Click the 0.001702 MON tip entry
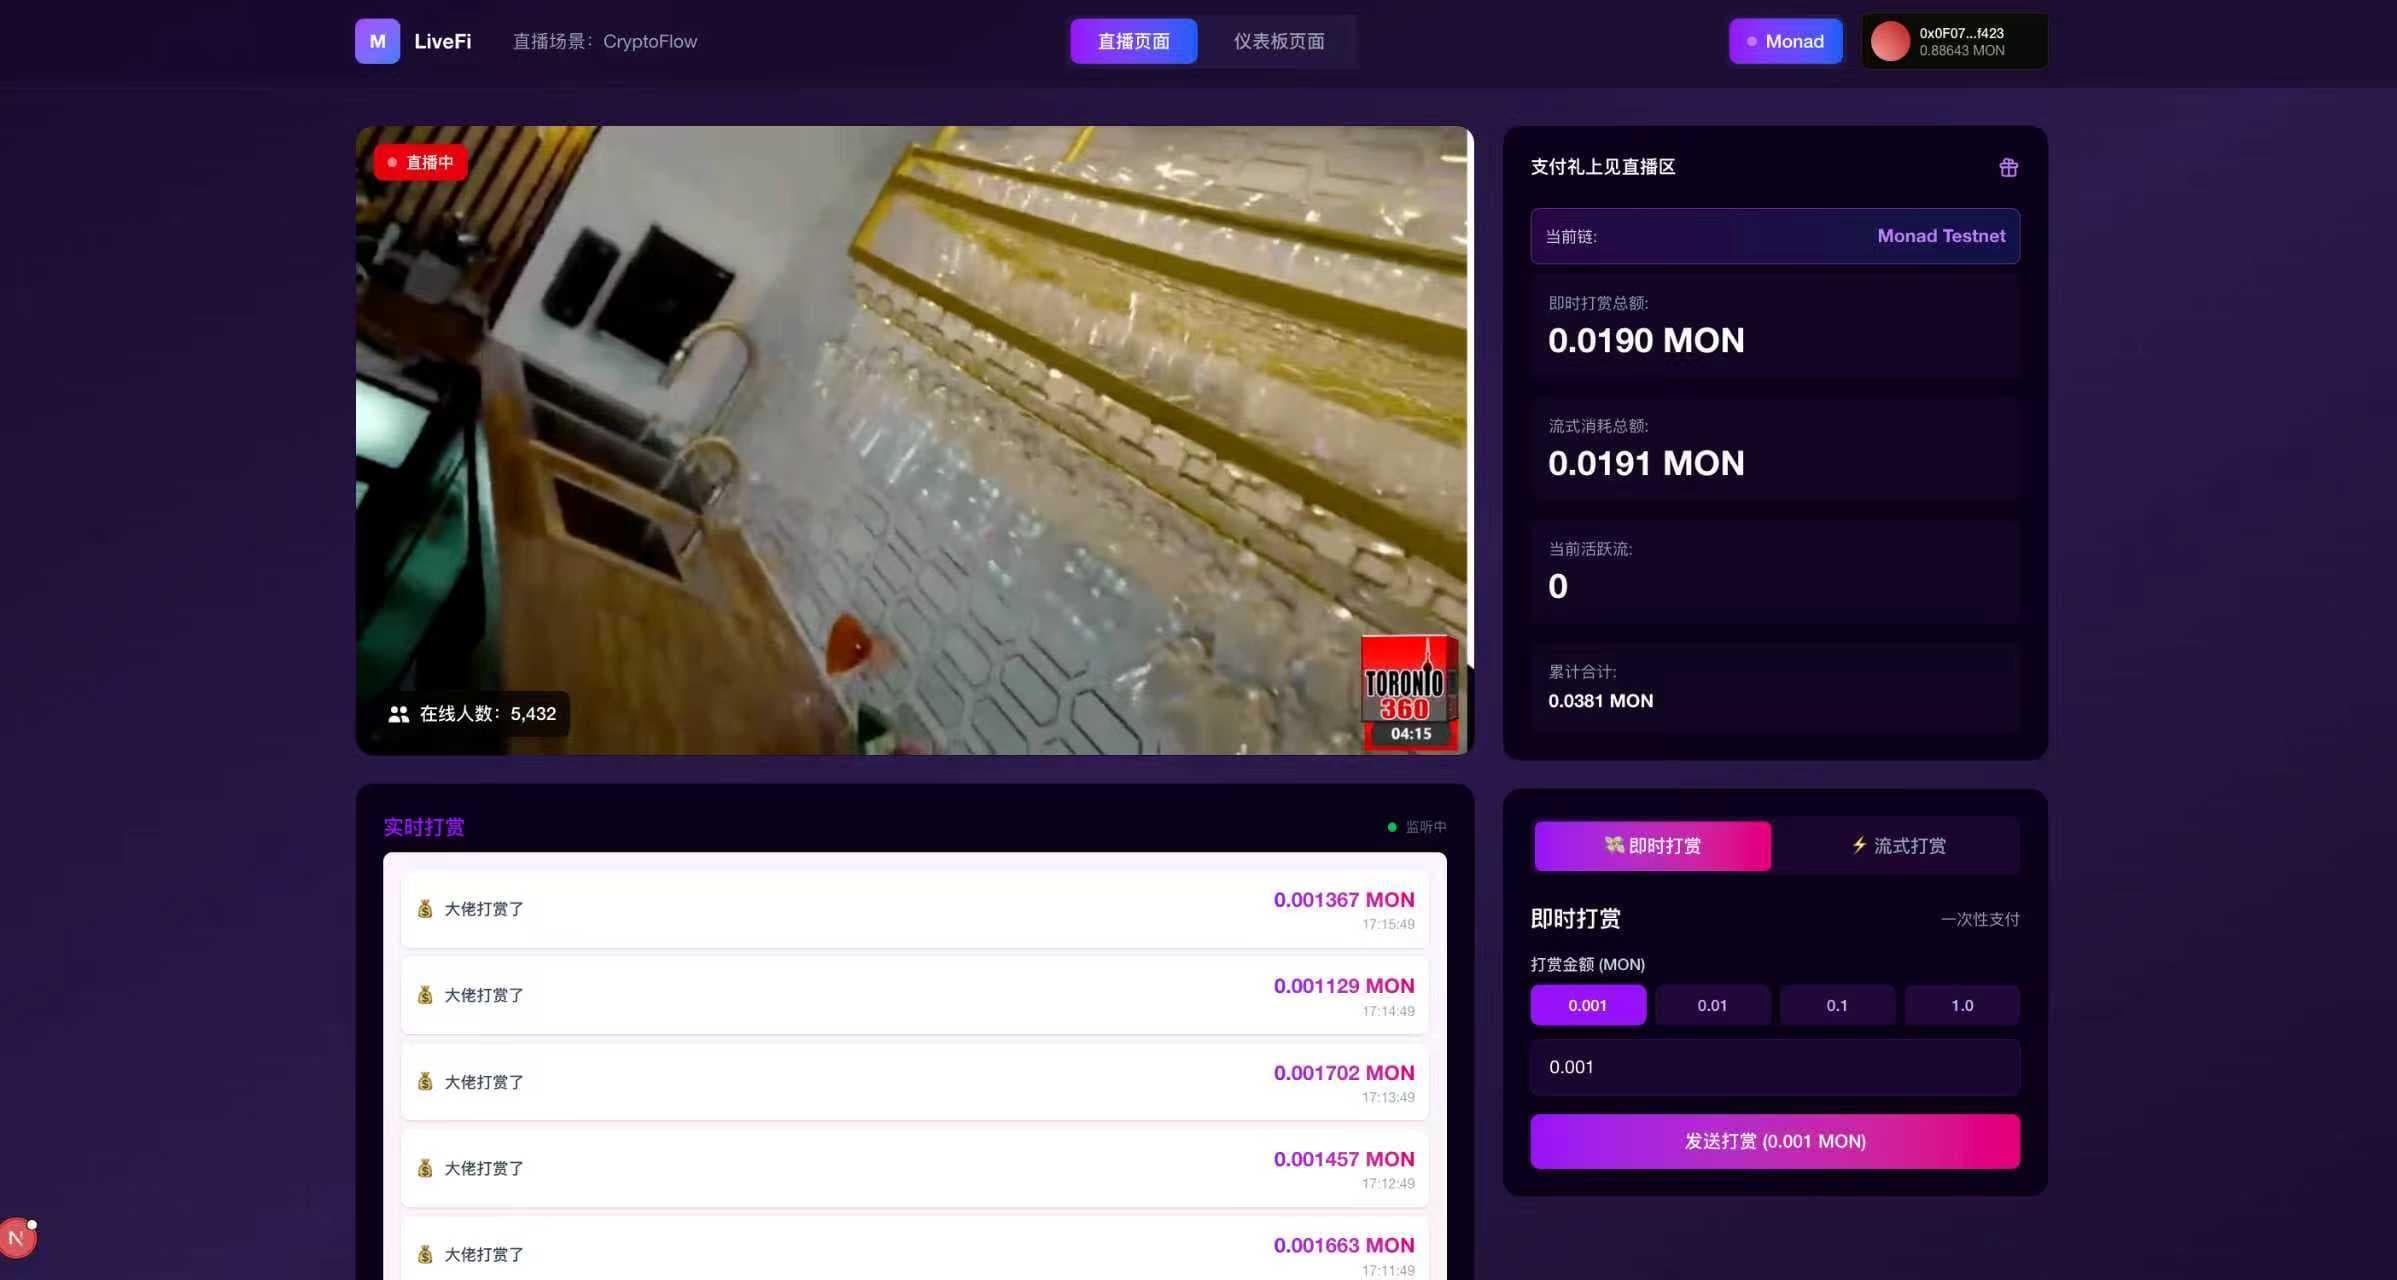The height and width of the screenshot is (1280, 2397). [x=914, y=1082]
